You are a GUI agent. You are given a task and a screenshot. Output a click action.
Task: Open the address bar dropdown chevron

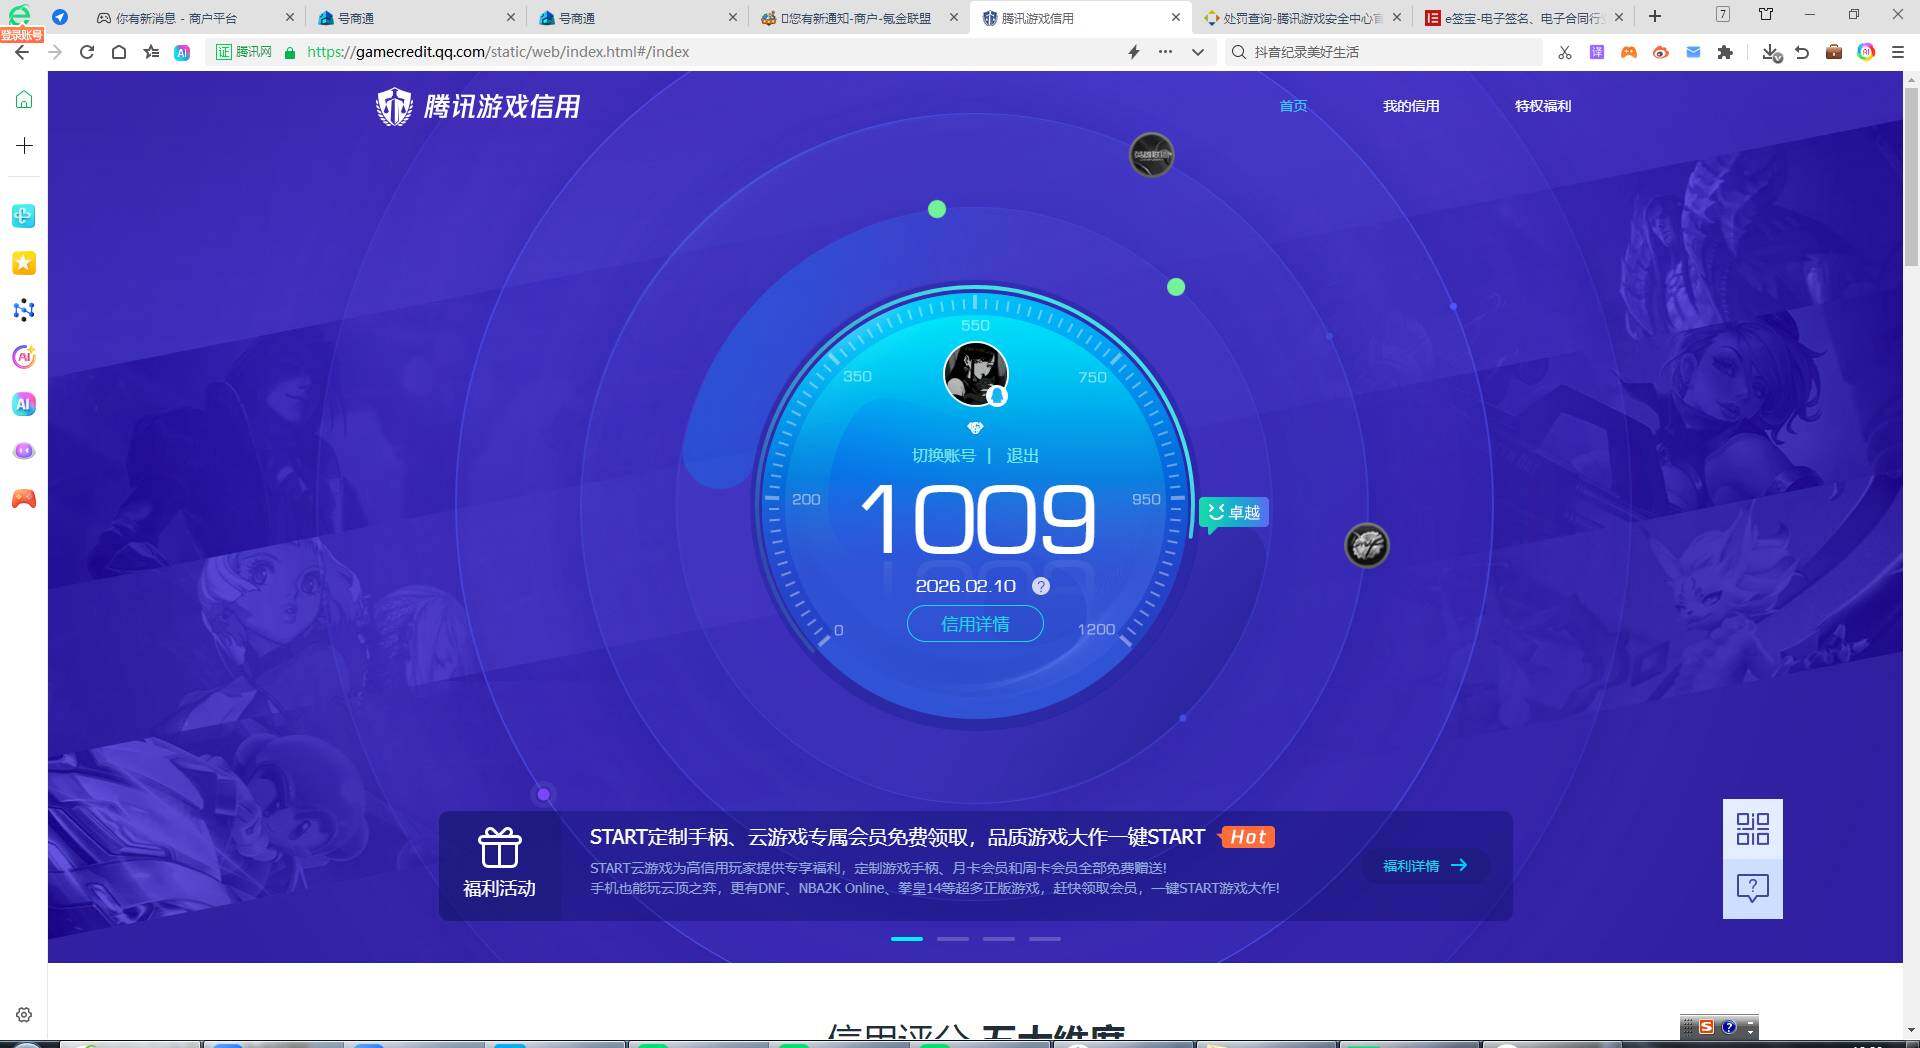click(x=1197, y=52)
